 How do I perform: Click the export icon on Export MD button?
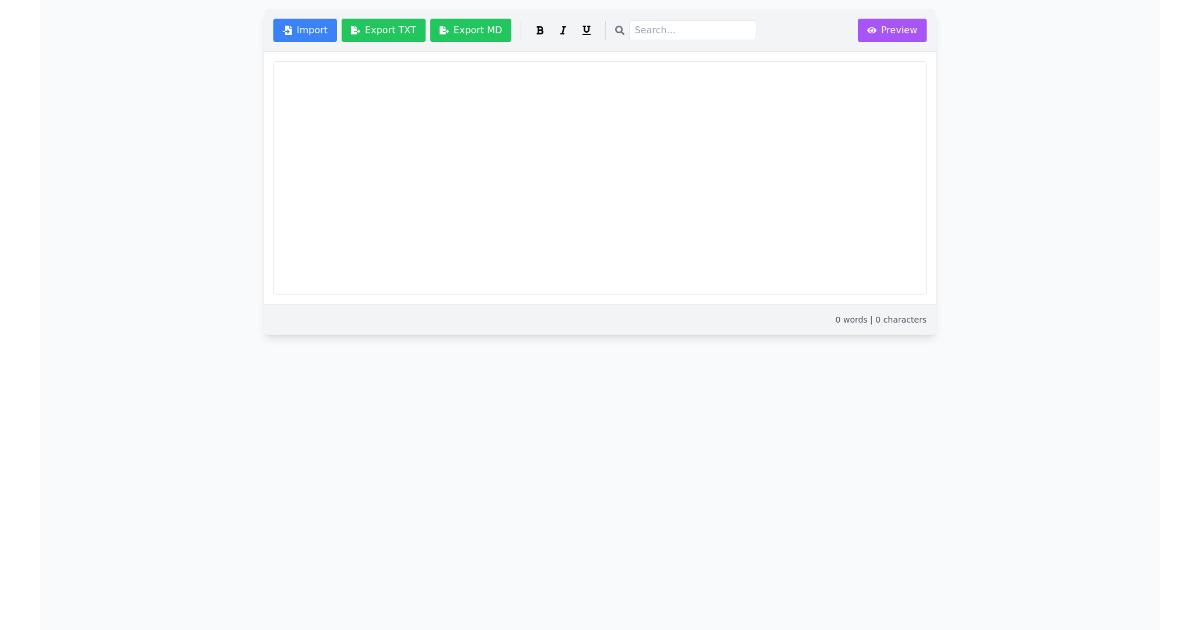(443, 30)
